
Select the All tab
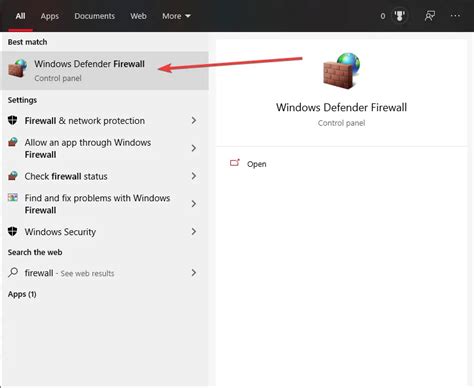tap(20, 16)
